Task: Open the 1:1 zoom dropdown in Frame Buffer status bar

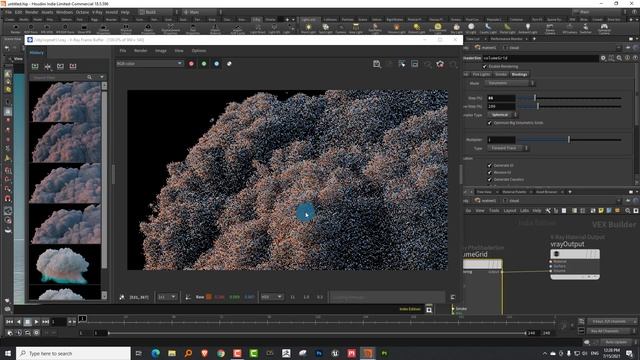Action: [167, 297]
